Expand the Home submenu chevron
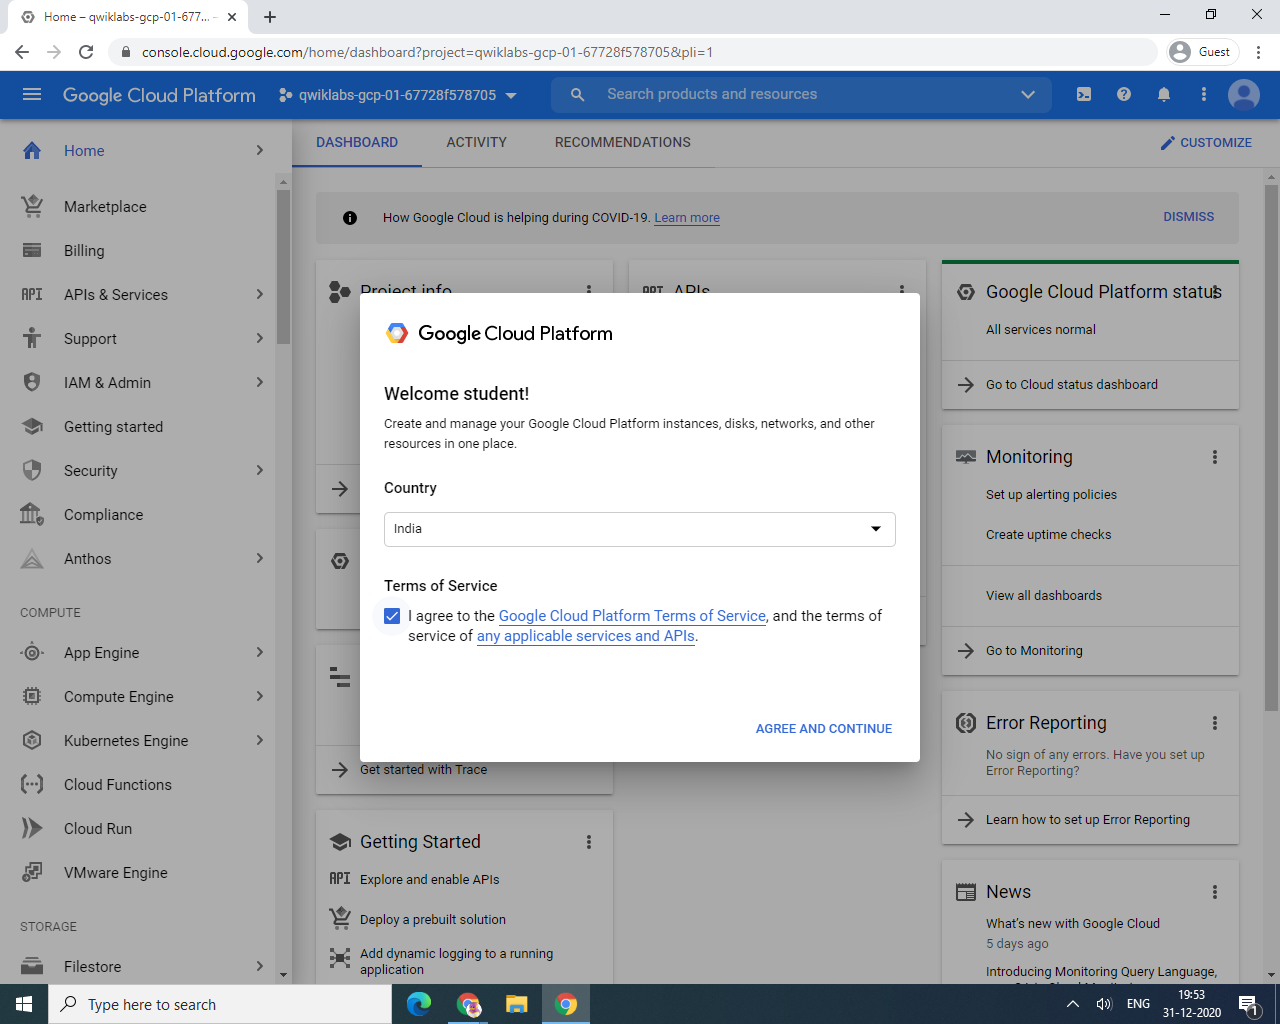 point(260,151)
